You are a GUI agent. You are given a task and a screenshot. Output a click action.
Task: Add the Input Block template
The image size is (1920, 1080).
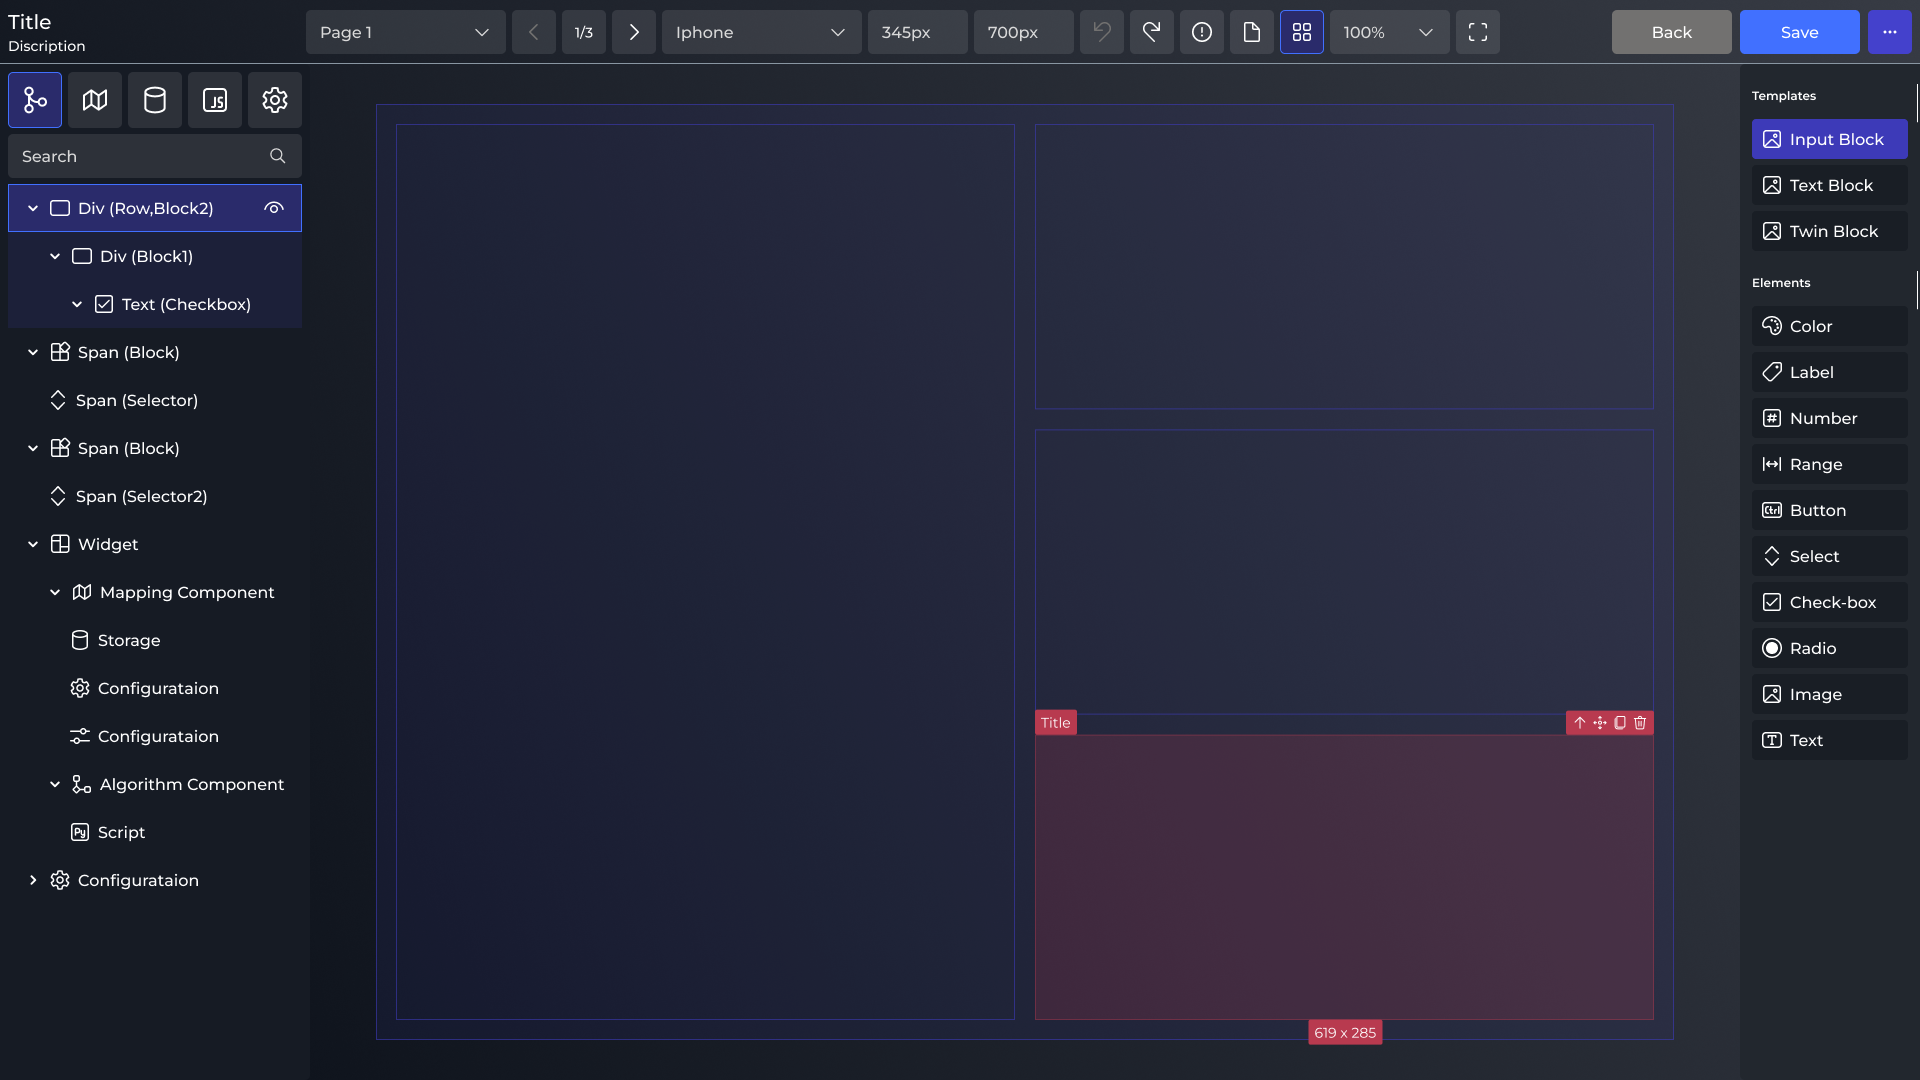[1830, 139]
